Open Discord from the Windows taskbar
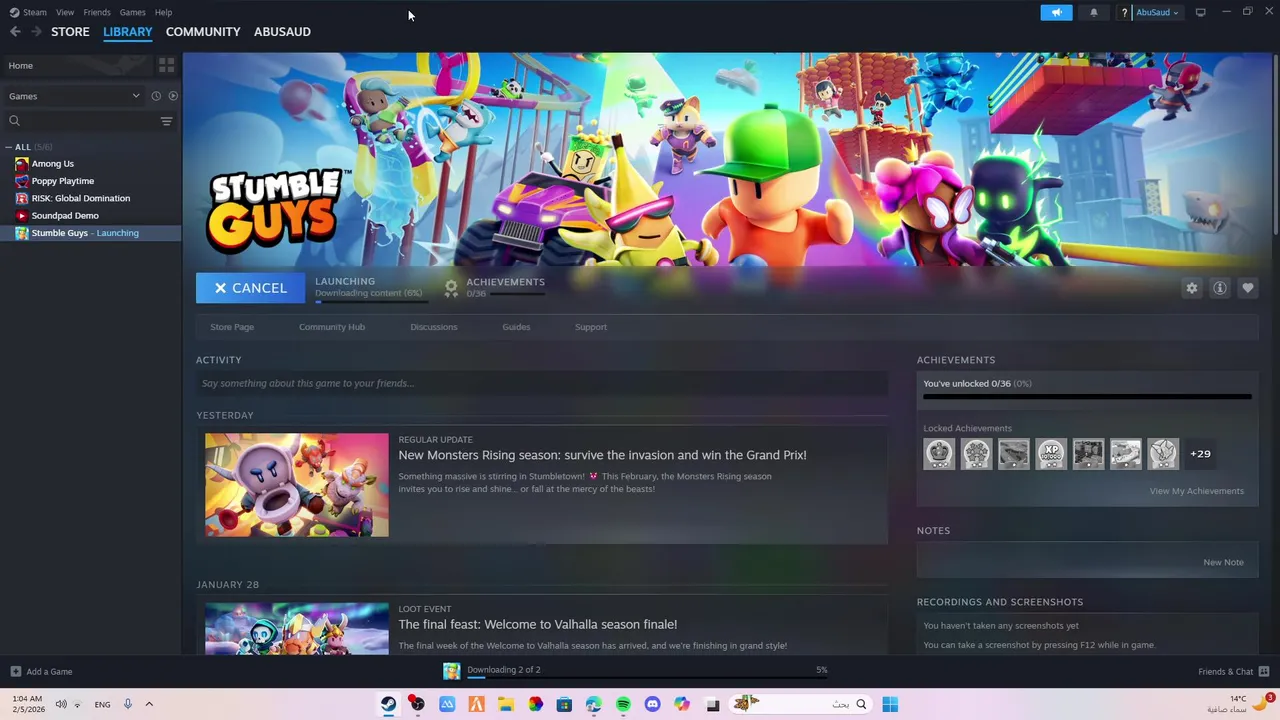The image size is (1280, 720). 653,704
